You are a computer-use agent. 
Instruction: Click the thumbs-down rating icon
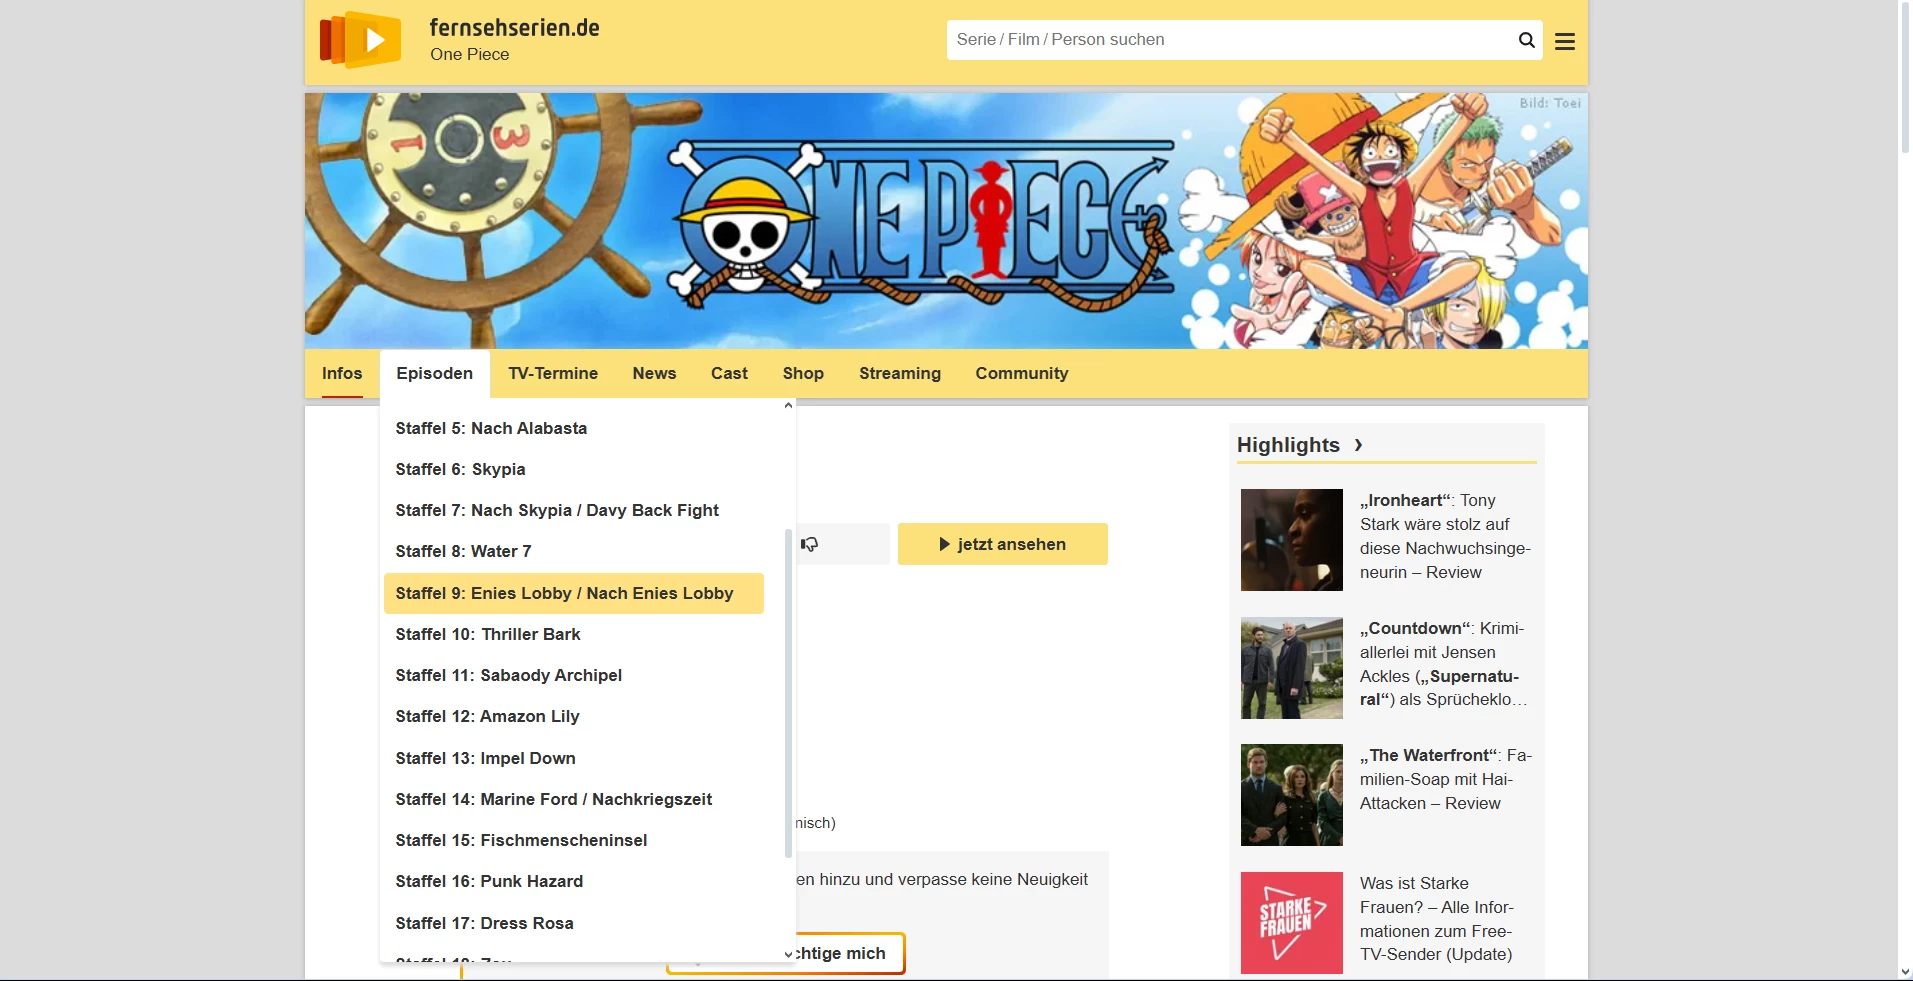point(810,544)
